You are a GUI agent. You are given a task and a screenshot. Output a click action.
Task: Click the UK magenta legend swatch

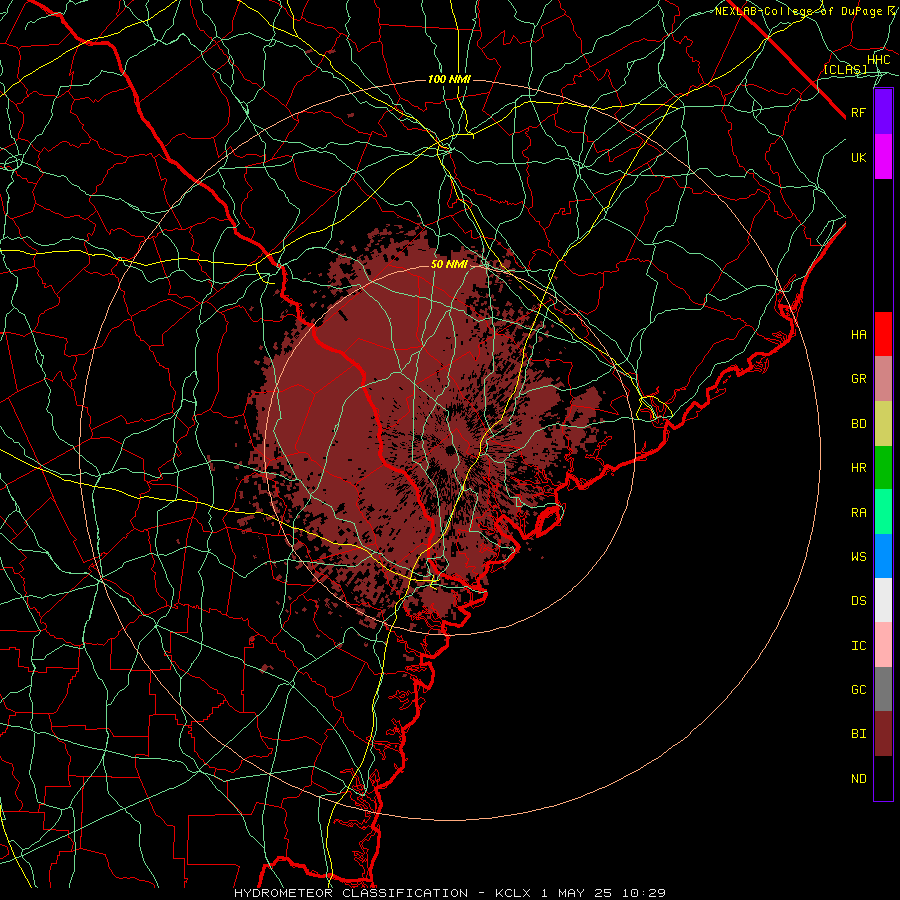[x=883, y=157]
